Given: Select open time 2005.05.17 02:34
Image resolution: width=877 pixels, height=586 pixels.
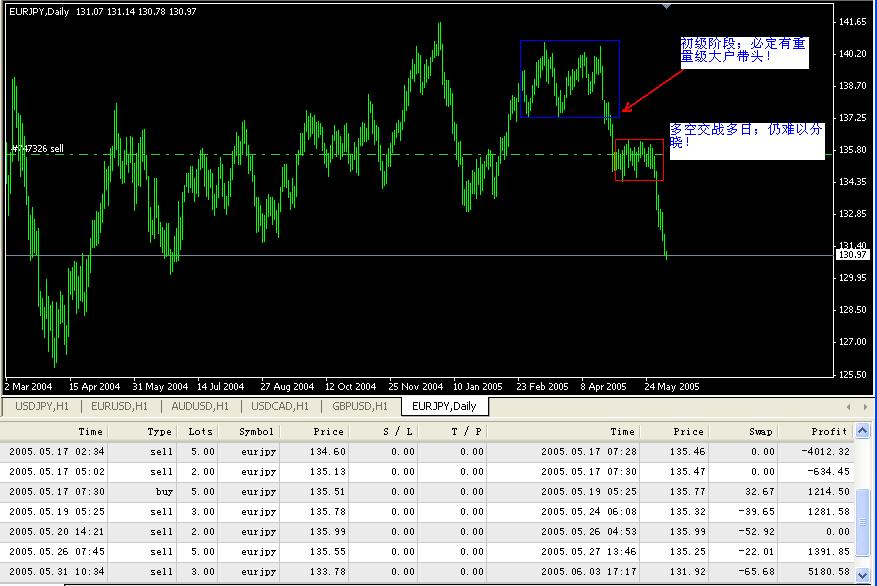Looking at the screenshot, I should click(57, 452).
